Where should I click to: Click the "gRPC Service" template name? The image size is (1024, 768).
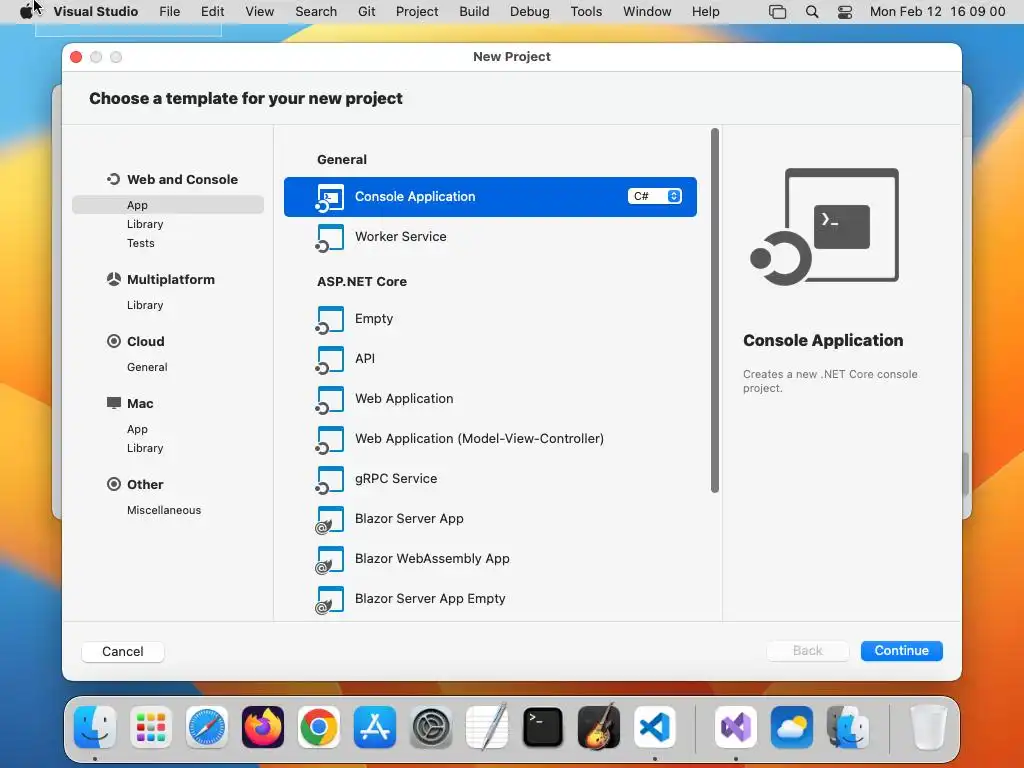(x=396, y=479)
